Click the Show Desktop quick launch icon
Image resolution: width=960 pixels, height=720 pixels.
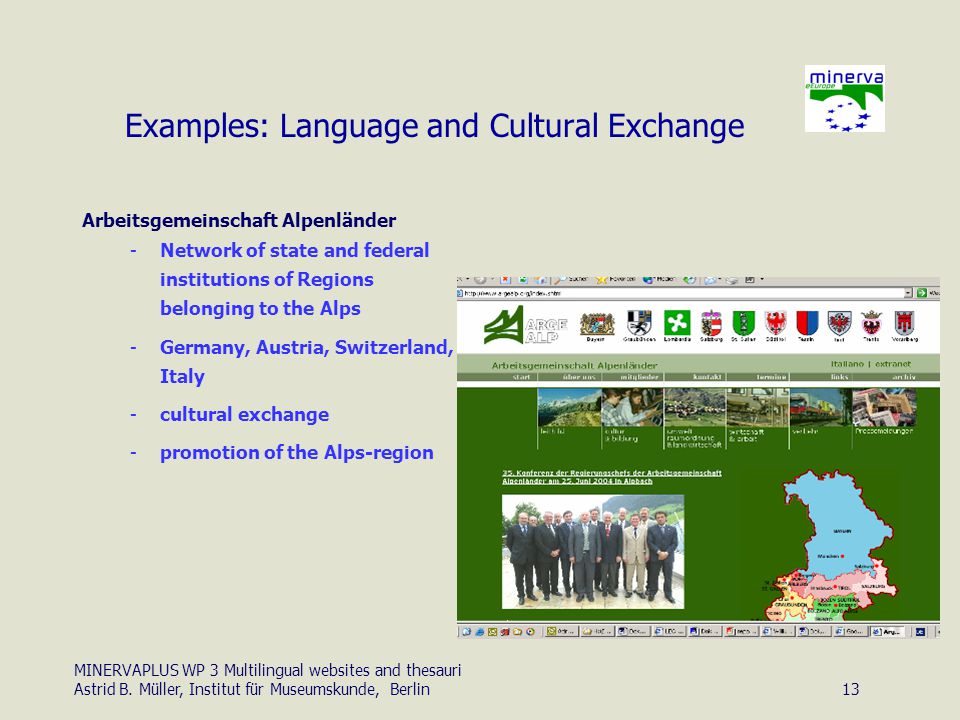pos(467,631)
